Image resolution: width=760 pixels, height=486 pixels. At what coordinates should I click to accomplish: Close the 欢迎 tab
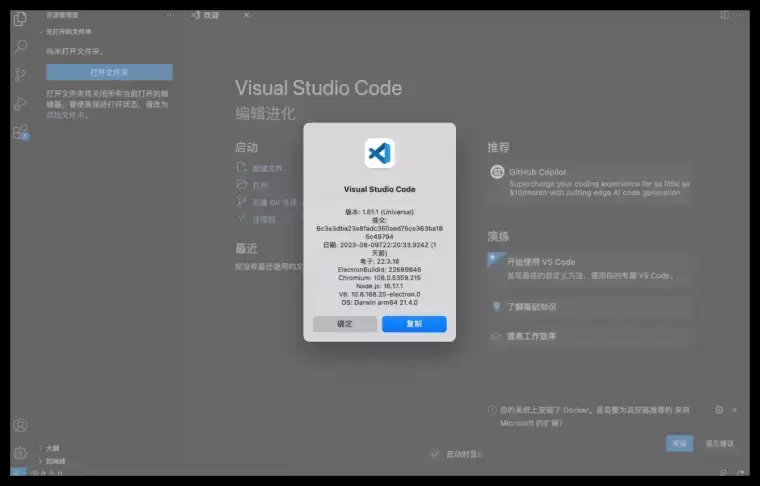click(246, 15)
